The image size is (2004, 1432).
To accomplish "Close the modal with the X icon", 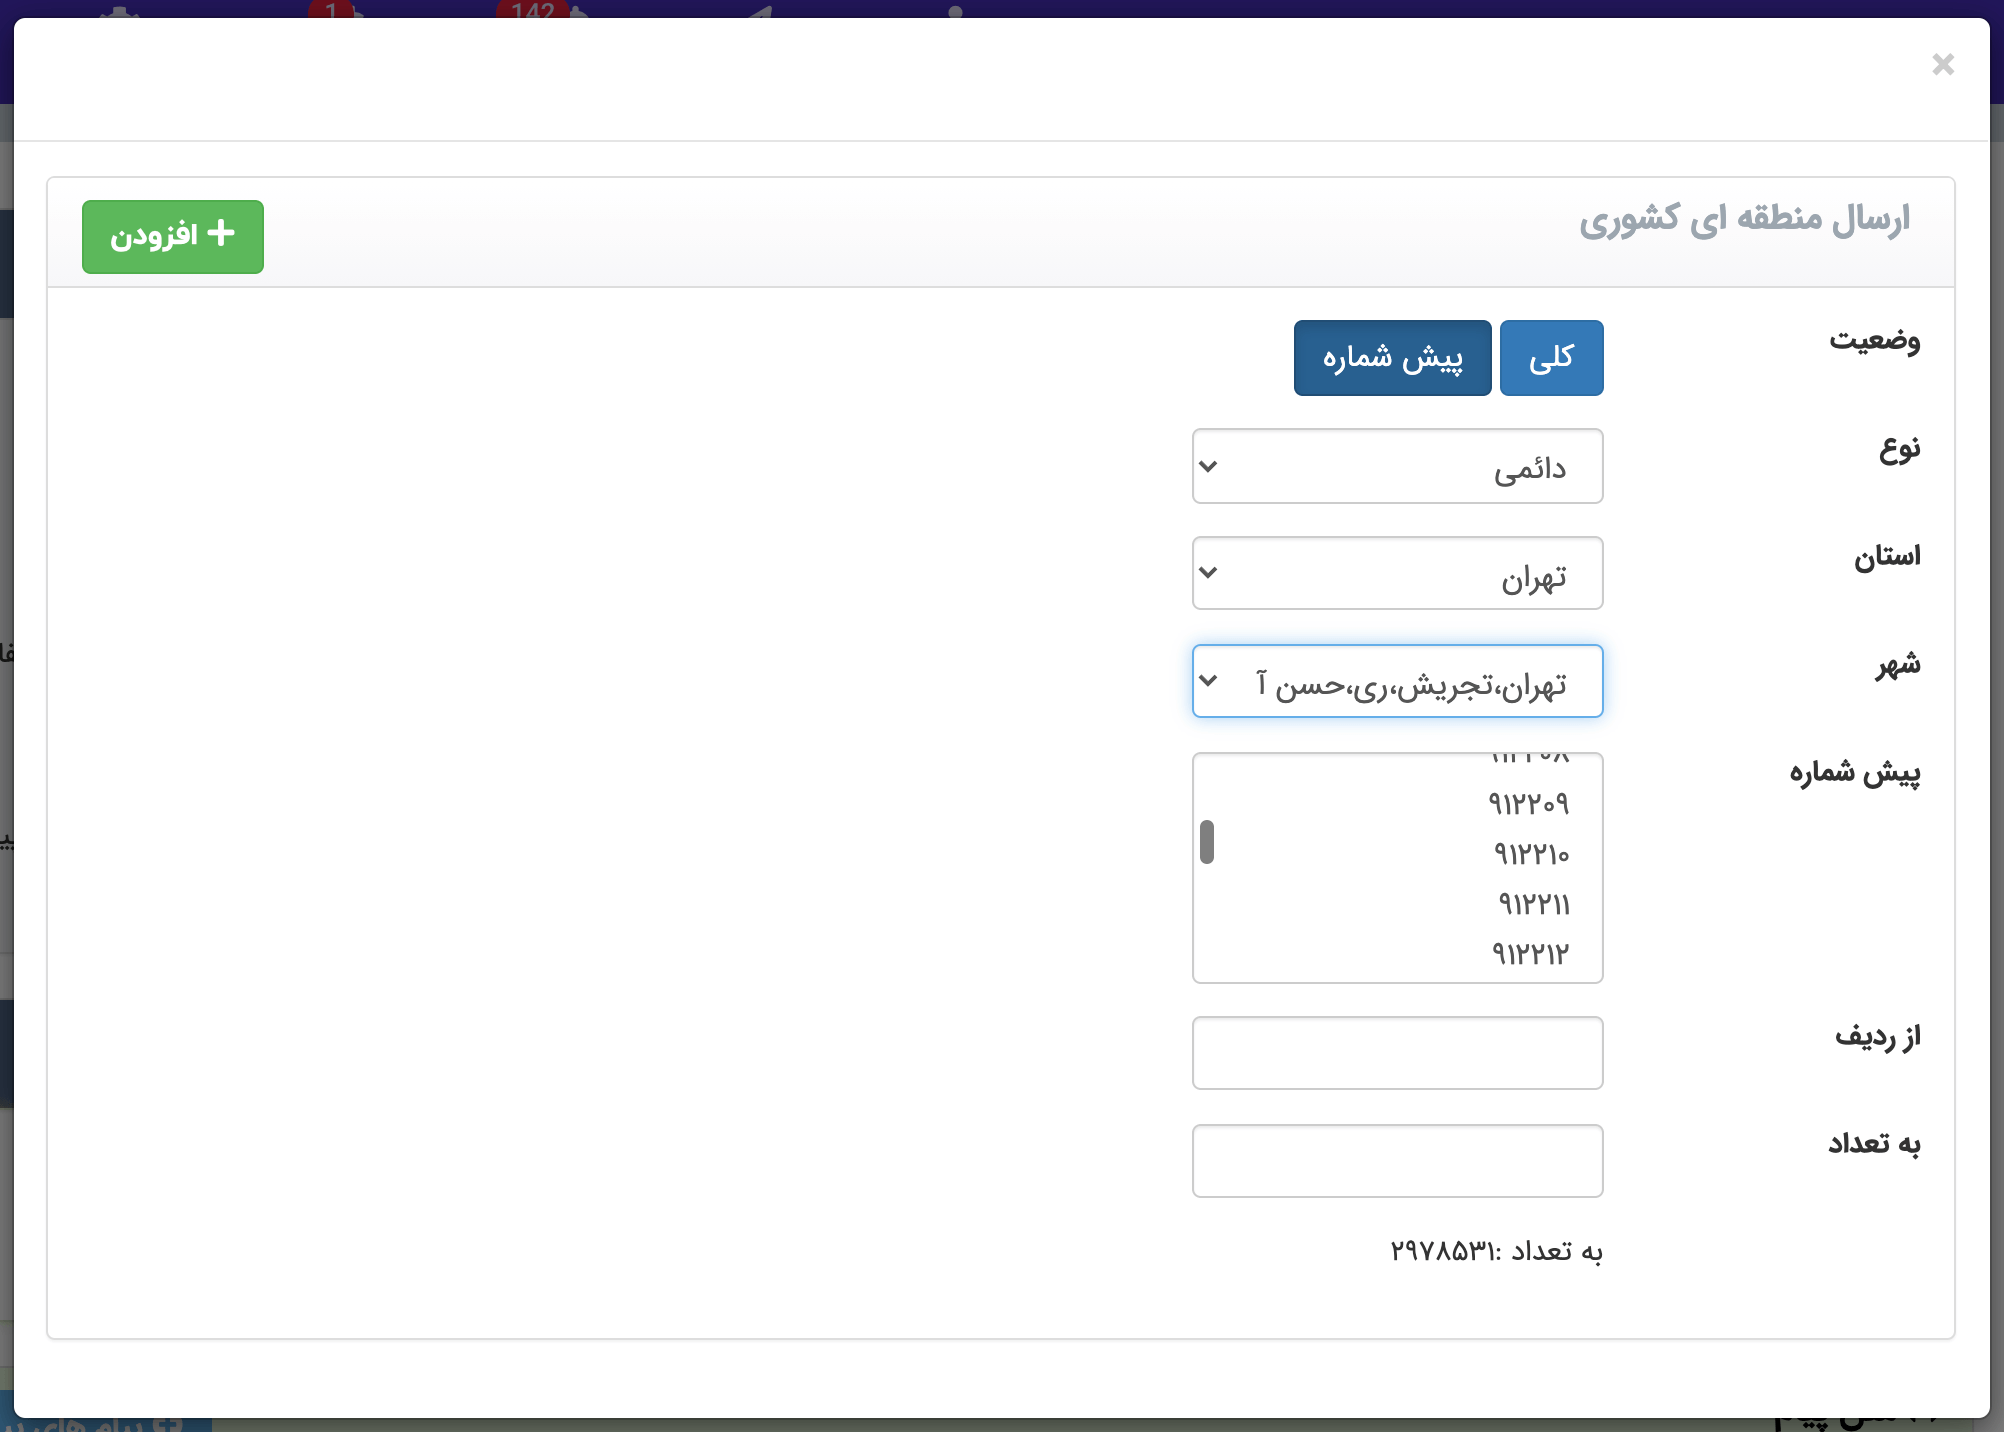I will pos(1942,65).
